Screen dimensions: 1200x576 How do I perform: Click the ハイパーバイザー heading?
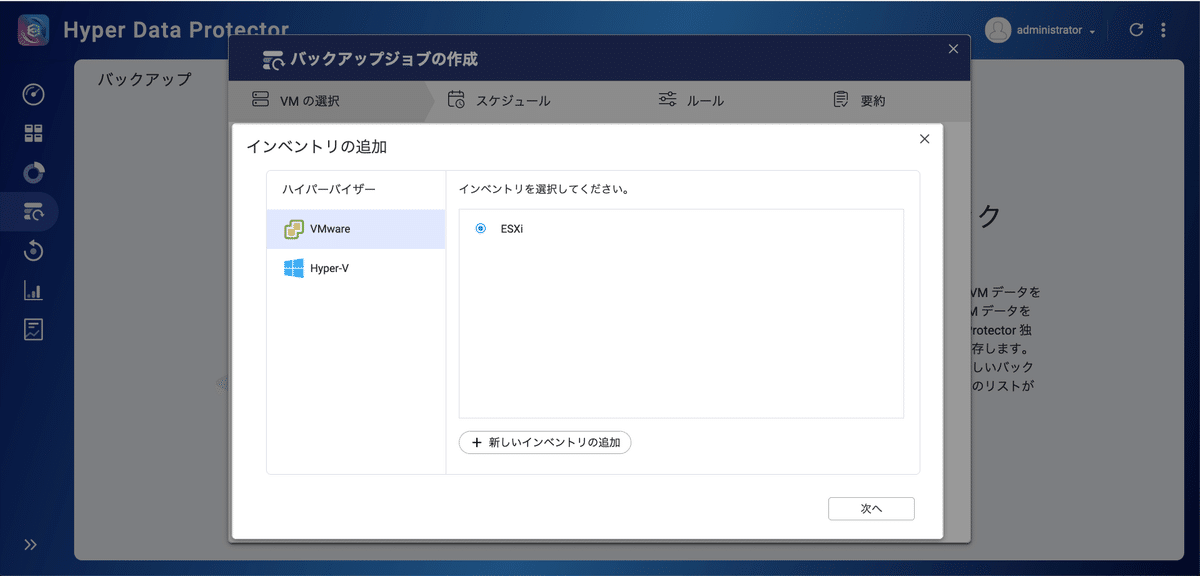(x=329, y=189)
